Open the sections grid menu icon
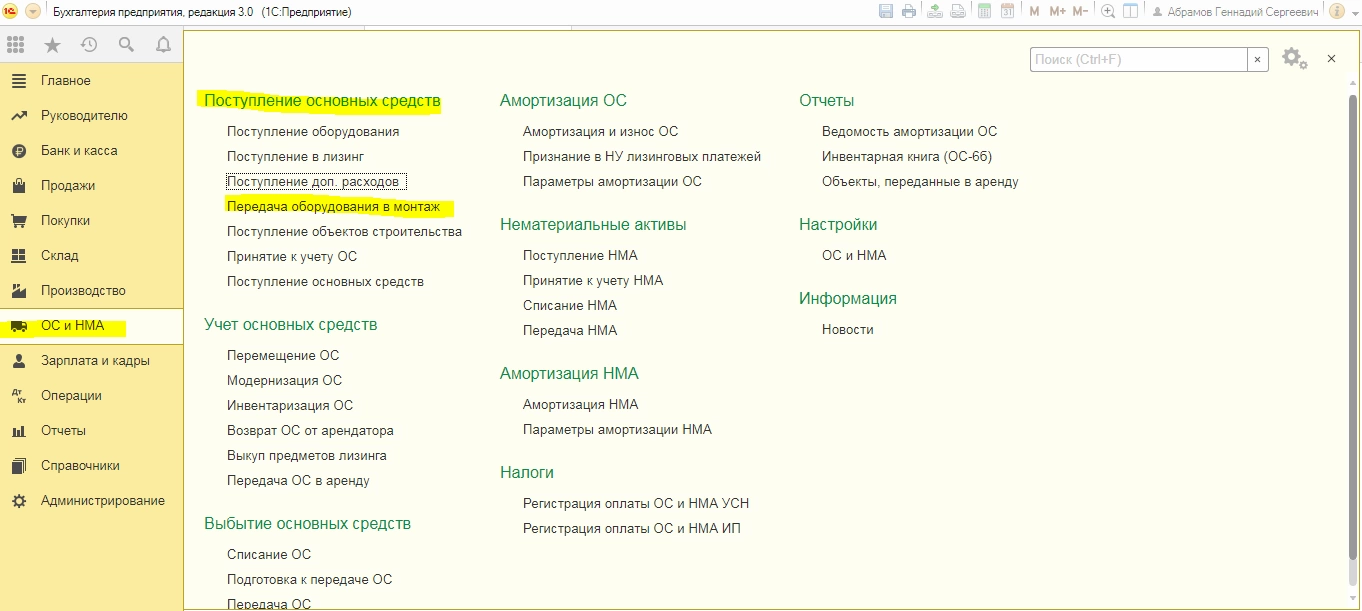This screenshot has height=611, width=1362. [15, 44]
